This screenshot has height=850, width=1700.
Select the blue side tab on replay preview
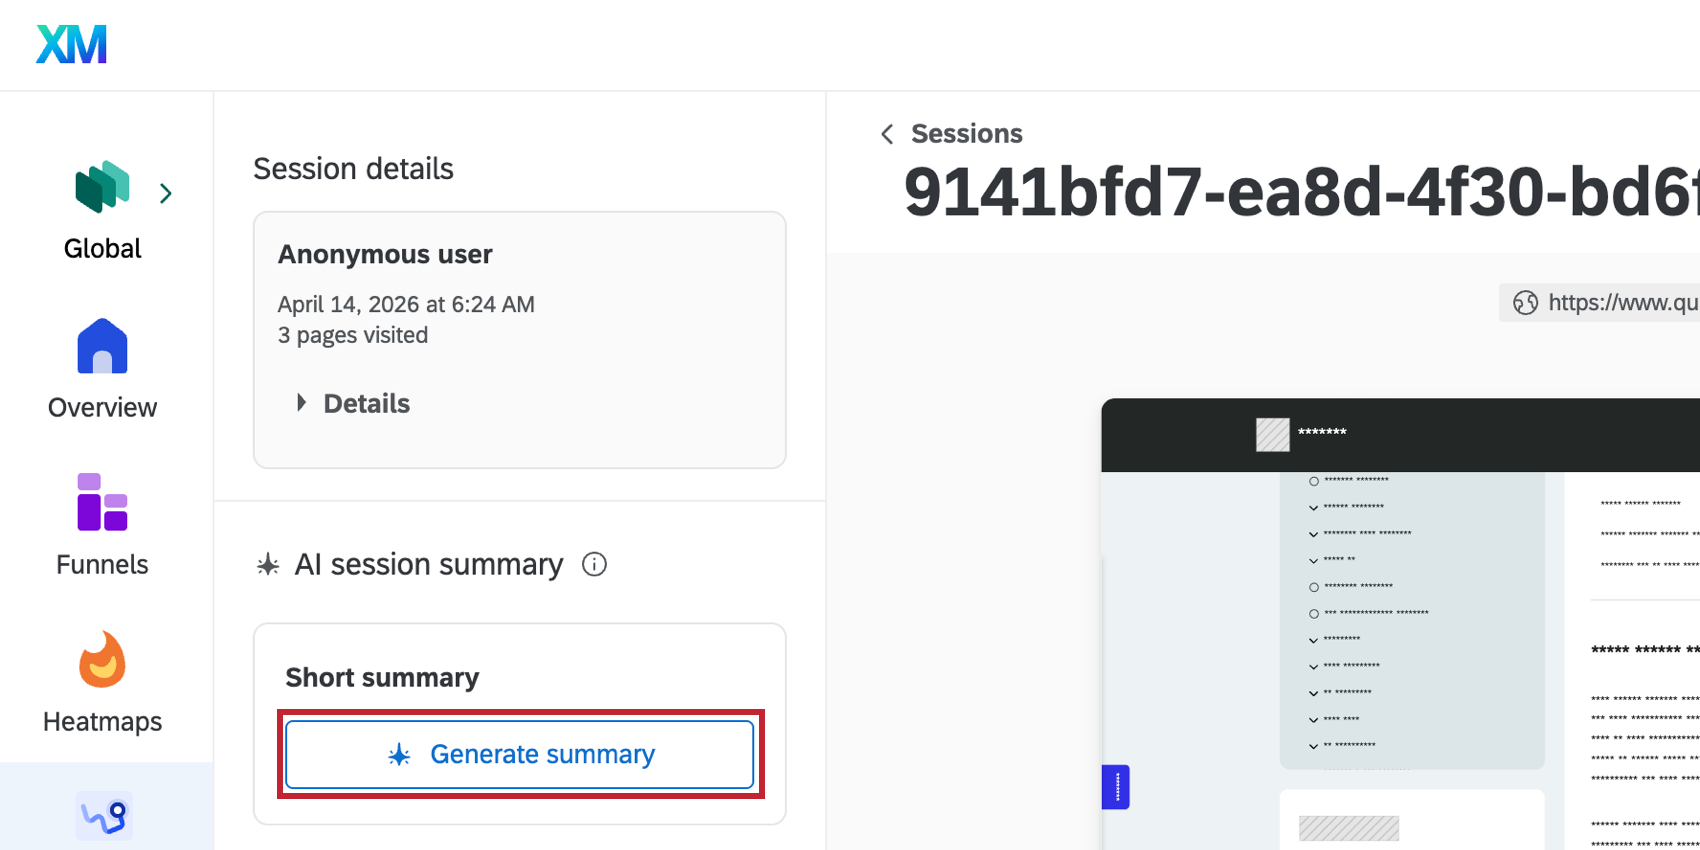1115,788
